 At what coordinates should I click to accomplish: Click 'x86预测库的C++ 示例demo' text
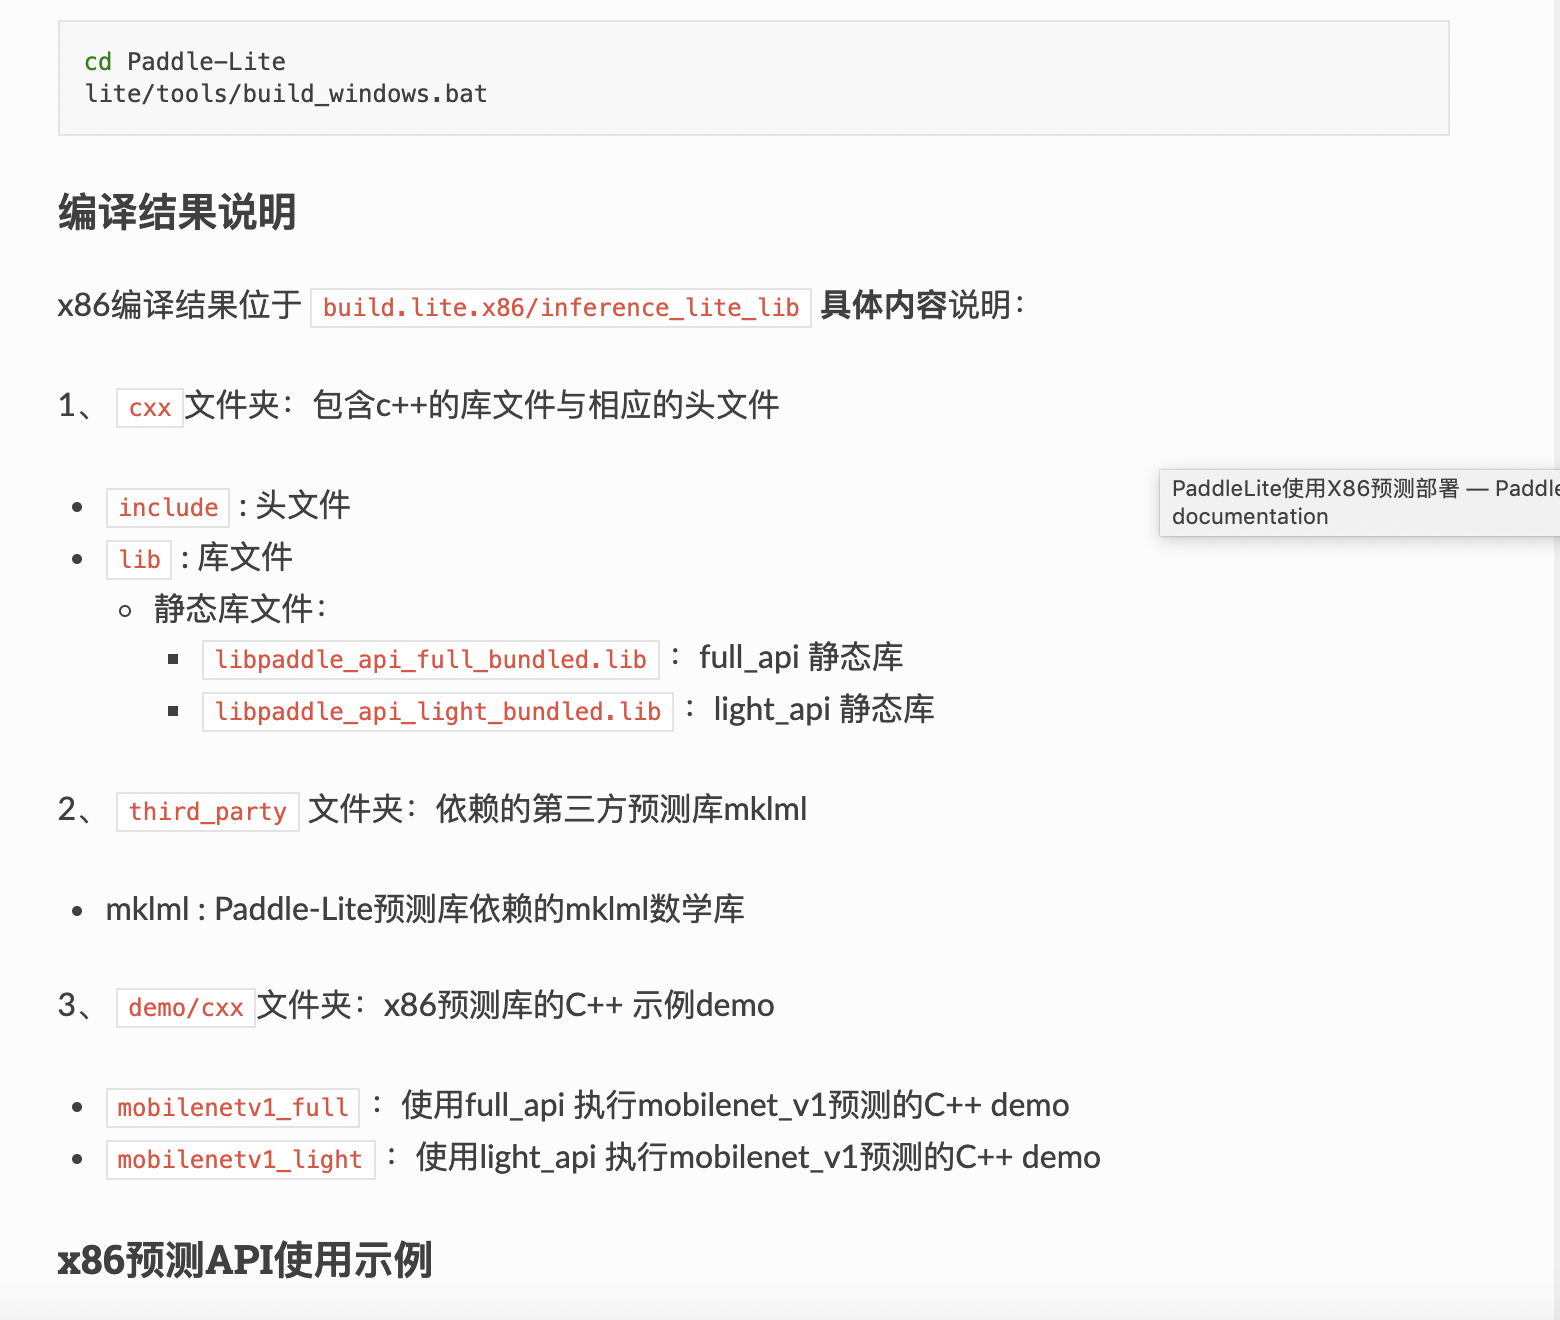[579, 1005]
